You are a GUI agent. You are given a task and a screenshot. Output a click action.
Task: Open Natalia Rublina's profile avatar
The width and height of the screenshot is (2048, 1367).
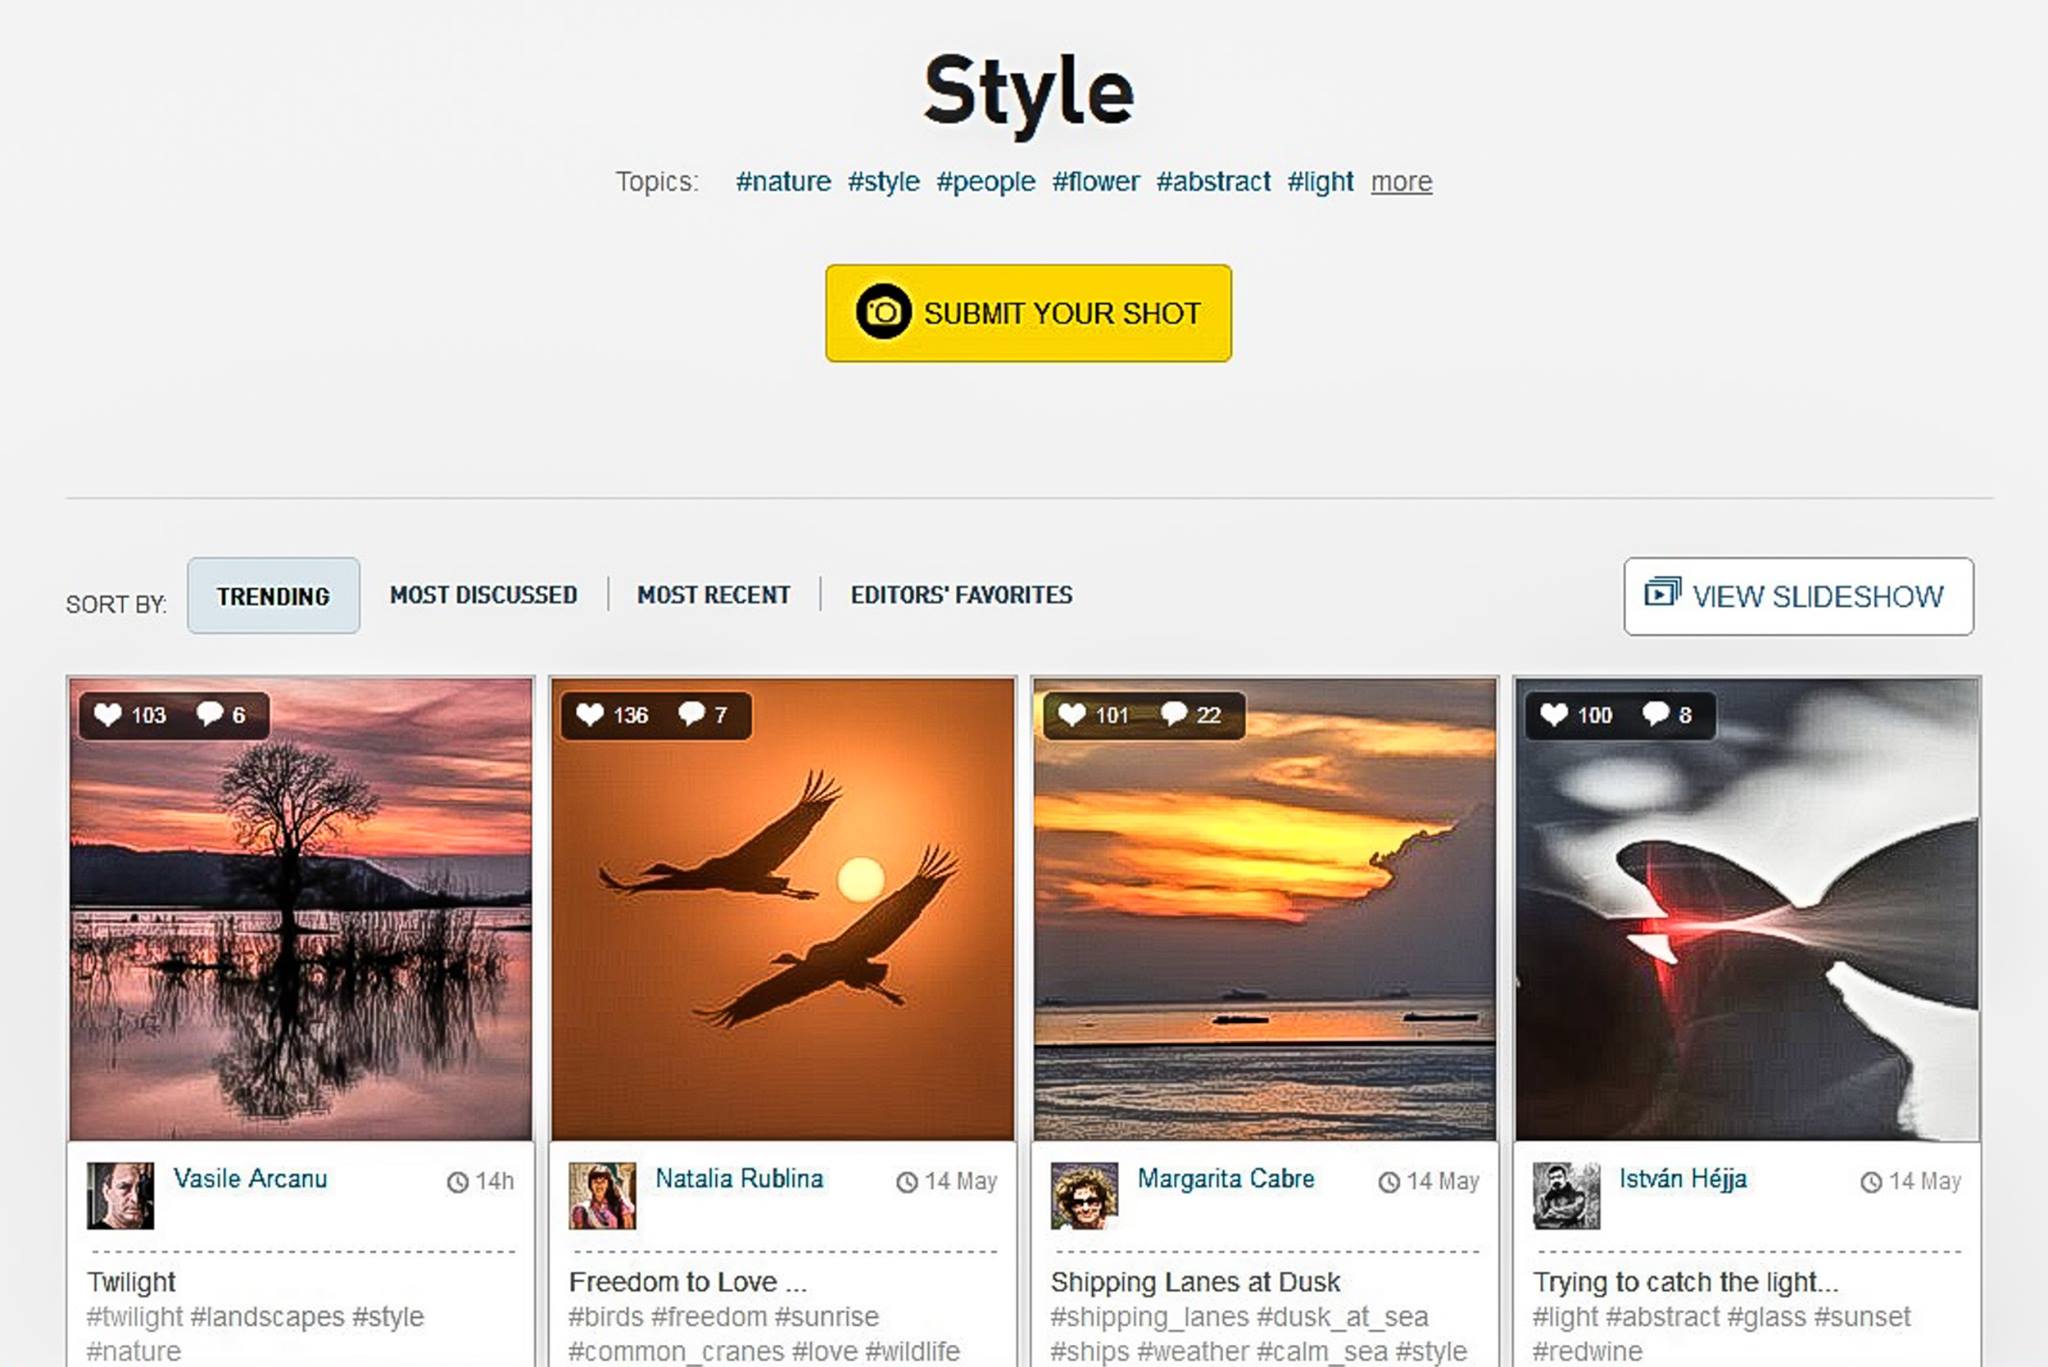coord(602,1195)
